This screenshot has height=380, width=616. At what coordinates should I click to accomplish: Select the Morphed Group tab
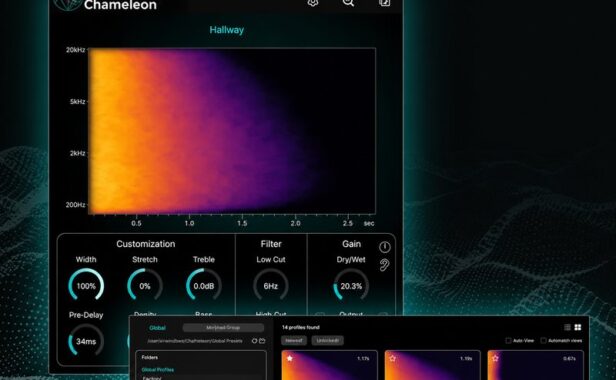point(223,328)
